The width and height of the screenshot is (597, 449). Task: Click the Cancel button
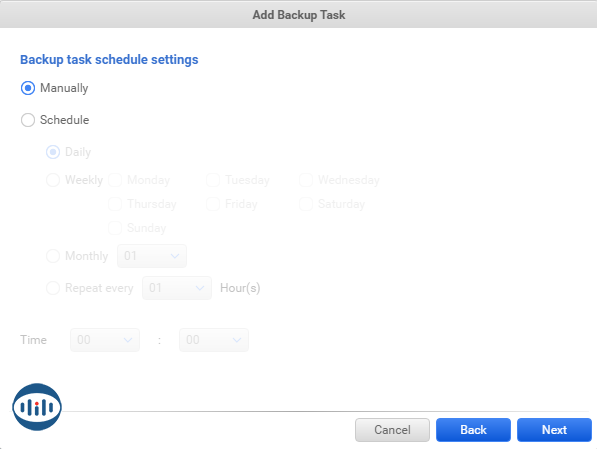tap(393, 430)
